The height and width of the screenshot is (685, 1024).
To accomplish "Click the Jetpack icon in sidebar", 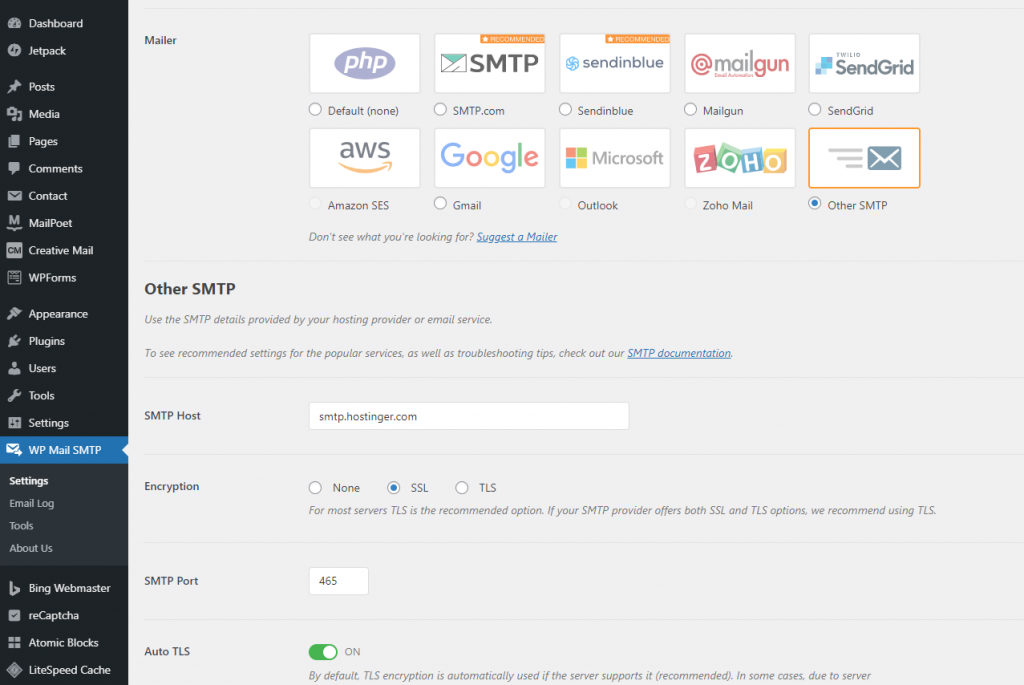I will (14, 50).
